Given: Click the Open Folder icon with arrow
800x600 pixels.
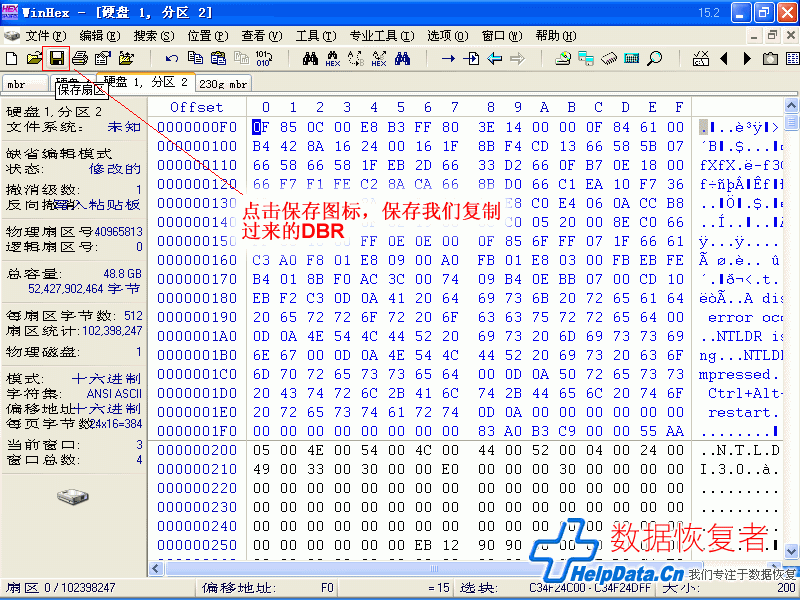Looking at the screenshot, I should (126, 58).
